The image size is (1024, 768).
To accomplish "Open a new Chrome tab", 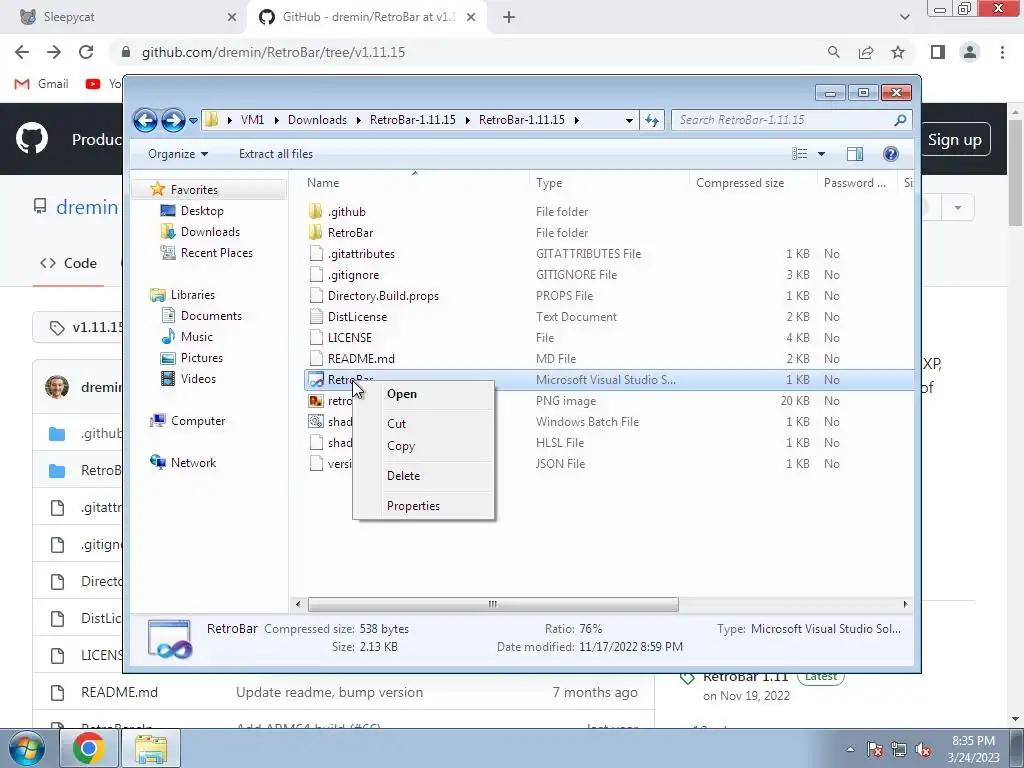I will pyautogui.click(x=509, y=18).
